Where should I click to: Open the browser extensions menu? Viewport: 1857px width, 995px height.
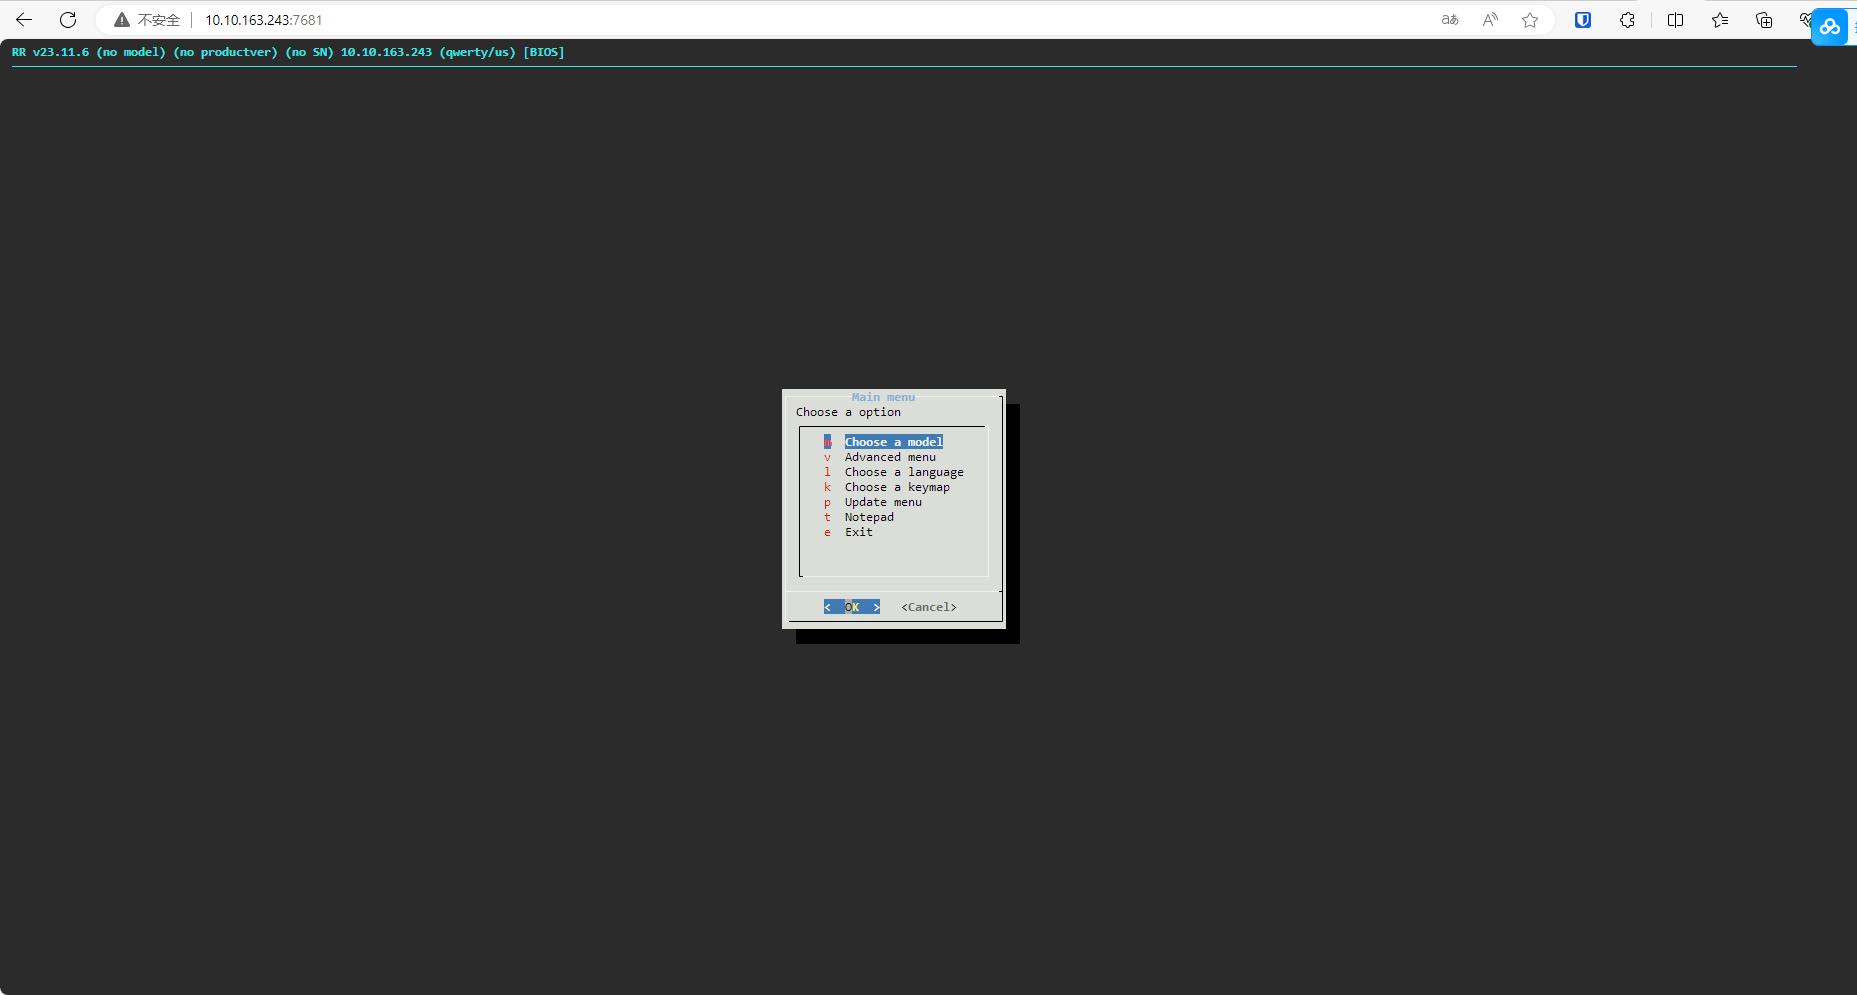(x=1627, y=20)
